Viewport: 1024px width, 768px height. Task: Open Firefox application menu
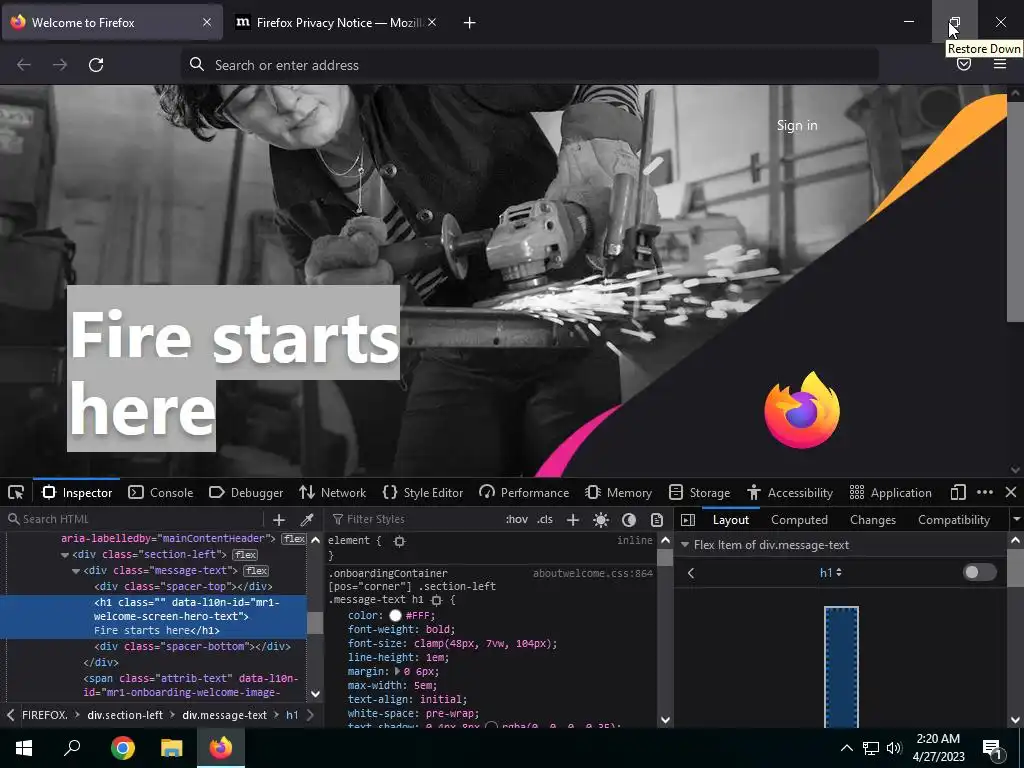1000,65
